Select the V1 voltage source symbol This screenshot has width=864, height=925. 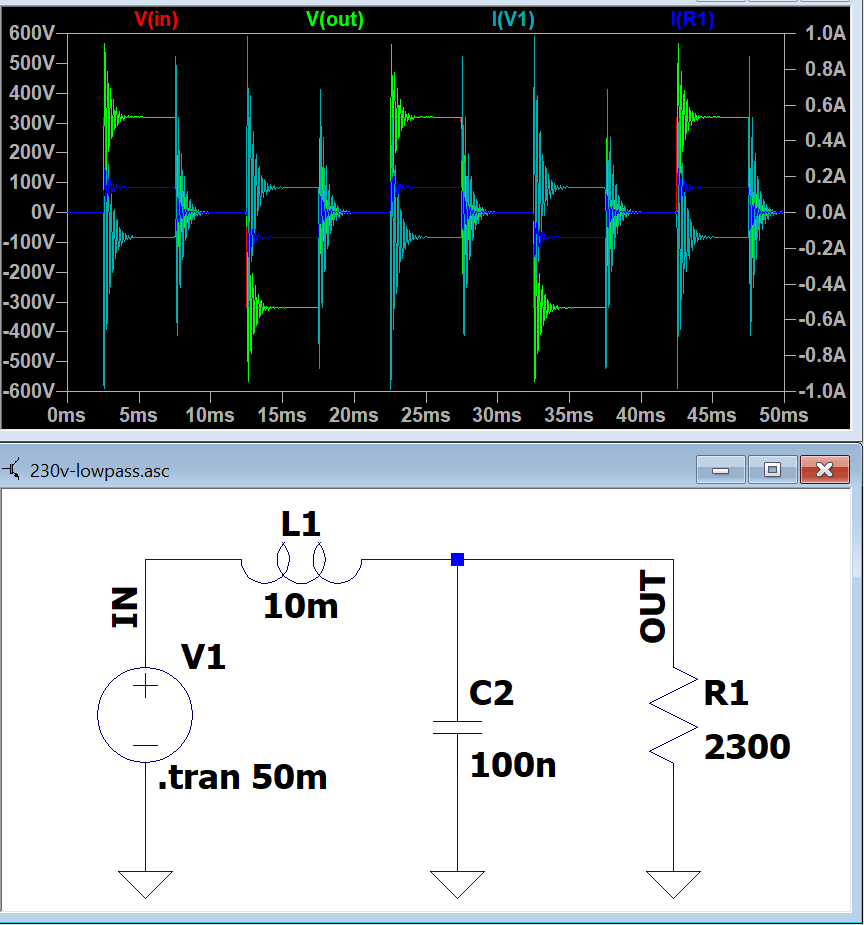coord(145,715)
